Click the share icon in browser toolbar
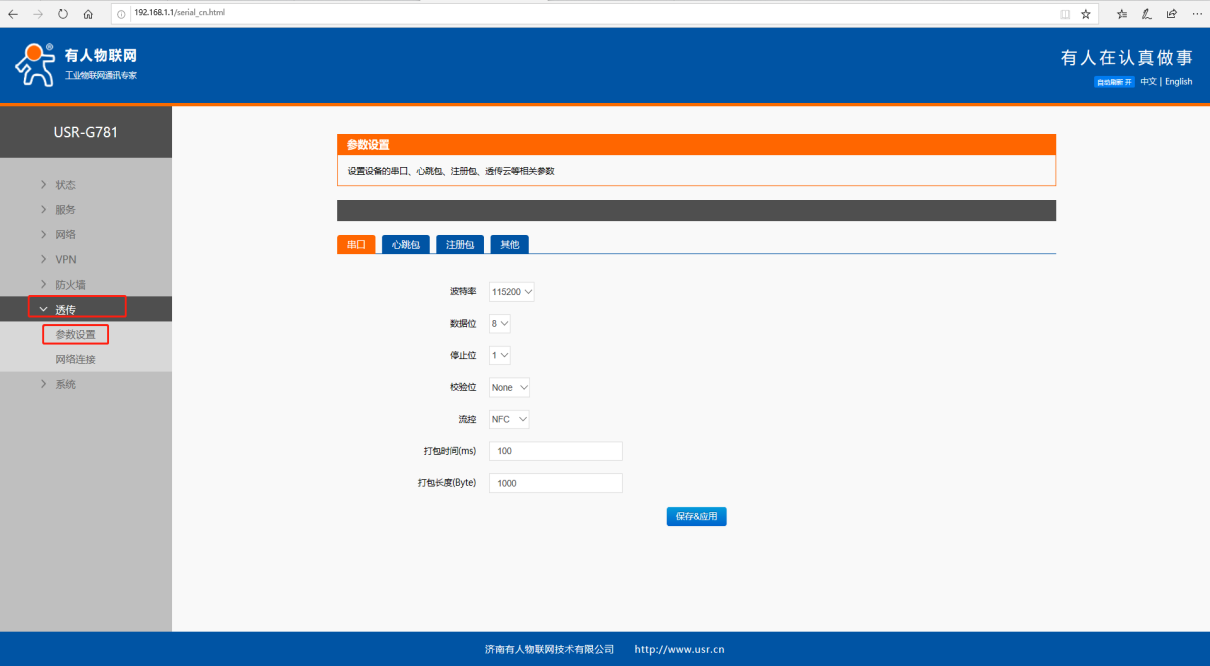The height and width of the screenshot is (666, 1210). 1172,14
